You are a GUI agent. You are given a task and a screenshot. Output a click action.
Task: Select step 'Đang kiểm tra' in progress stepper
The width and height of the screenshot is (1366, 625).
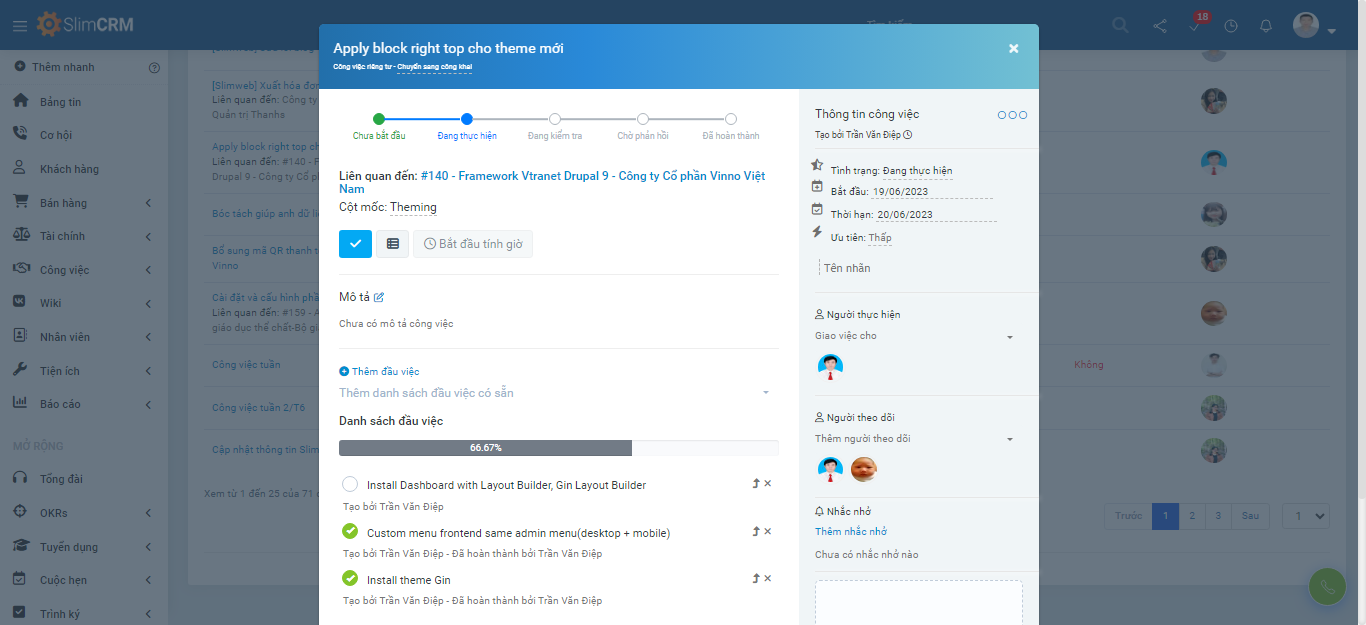click(x=555, y=118)
